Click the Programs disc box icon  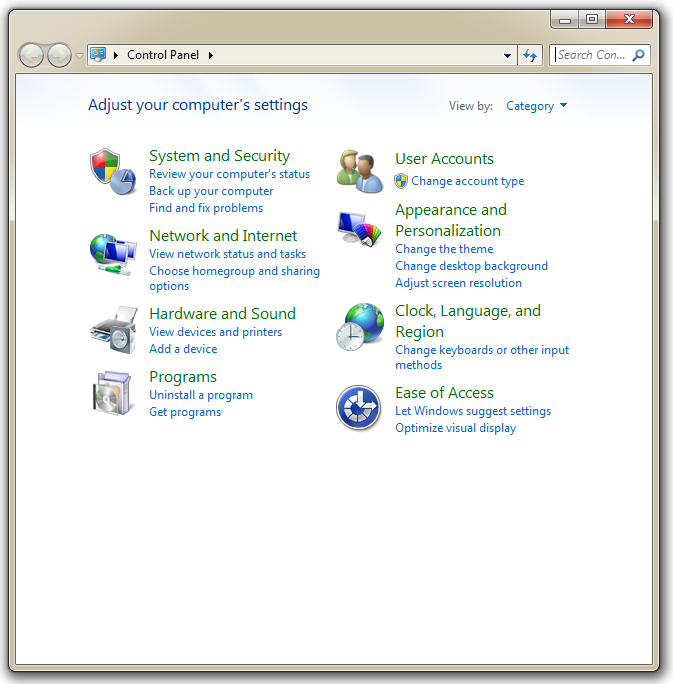click(112, 393)
